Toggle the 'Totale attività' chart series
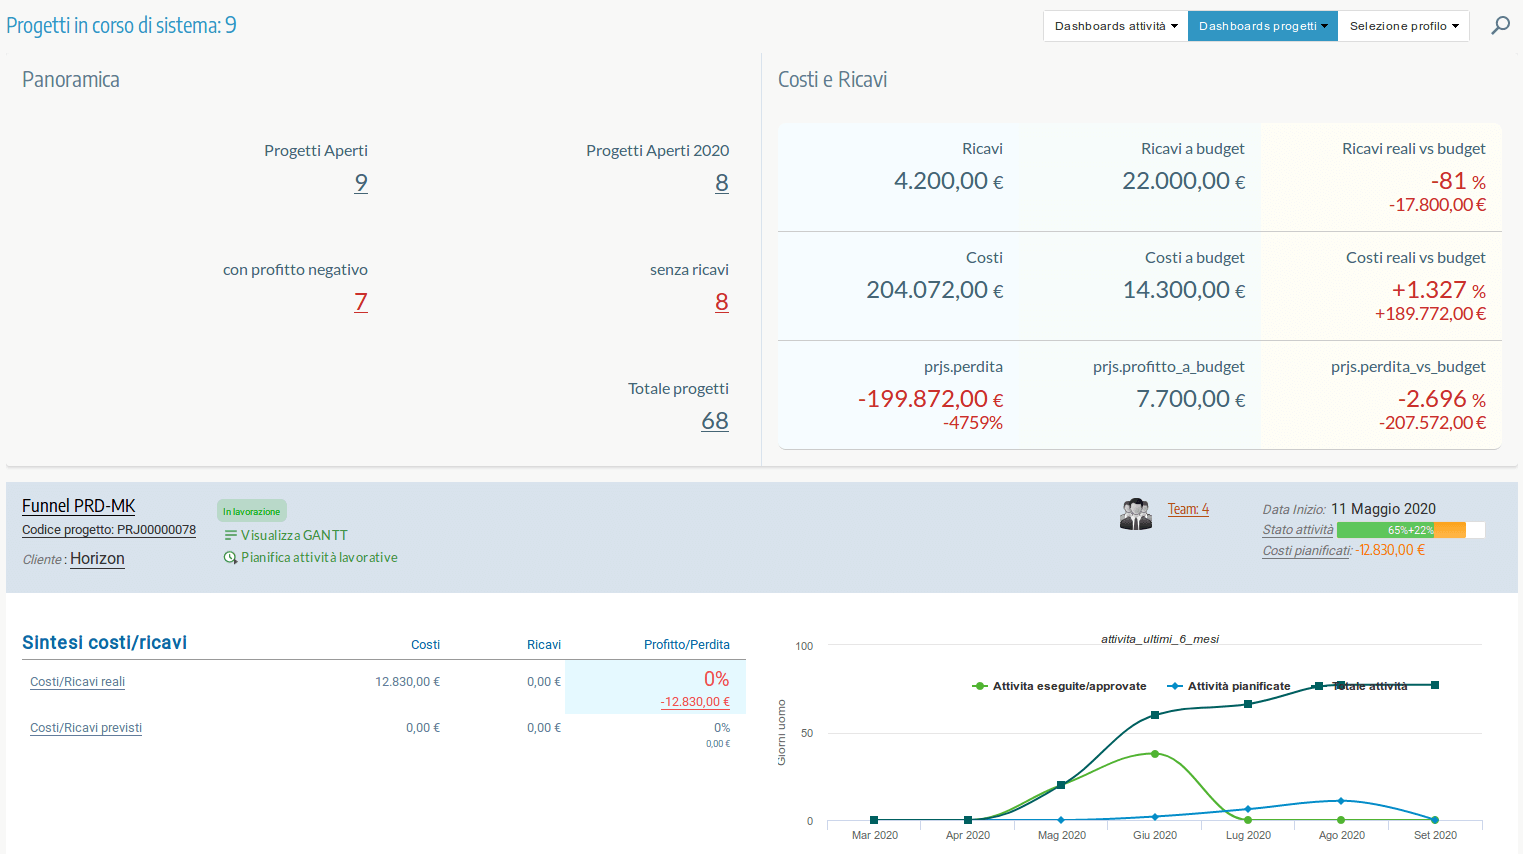 1371,685
